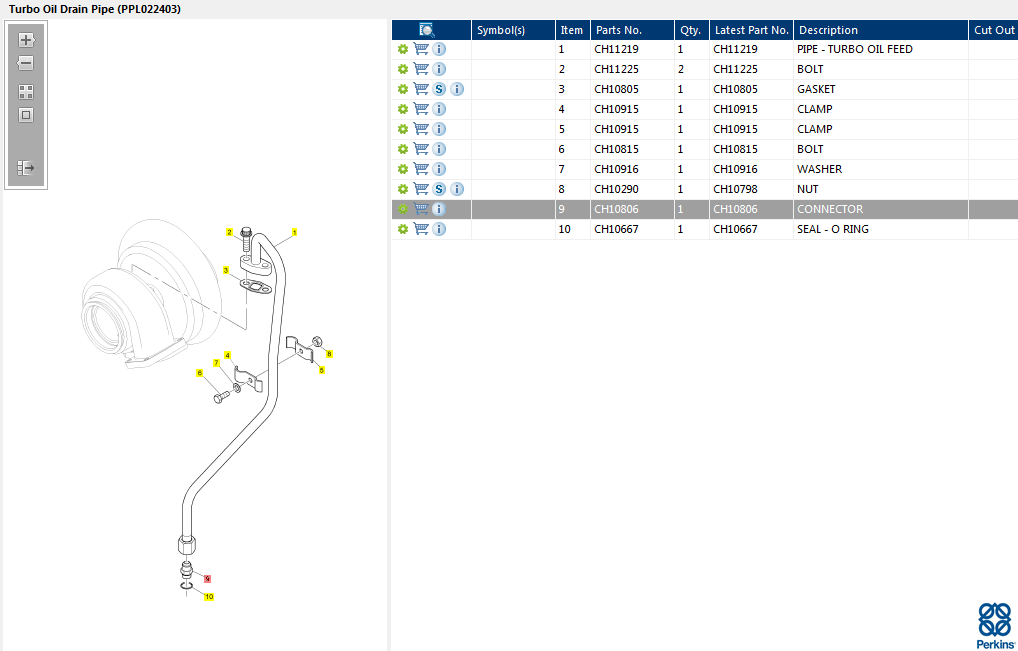Select highlighted callout 9 on diagram
The width and height of the screenshot is (1018, 651).
(x=208, y=578)
